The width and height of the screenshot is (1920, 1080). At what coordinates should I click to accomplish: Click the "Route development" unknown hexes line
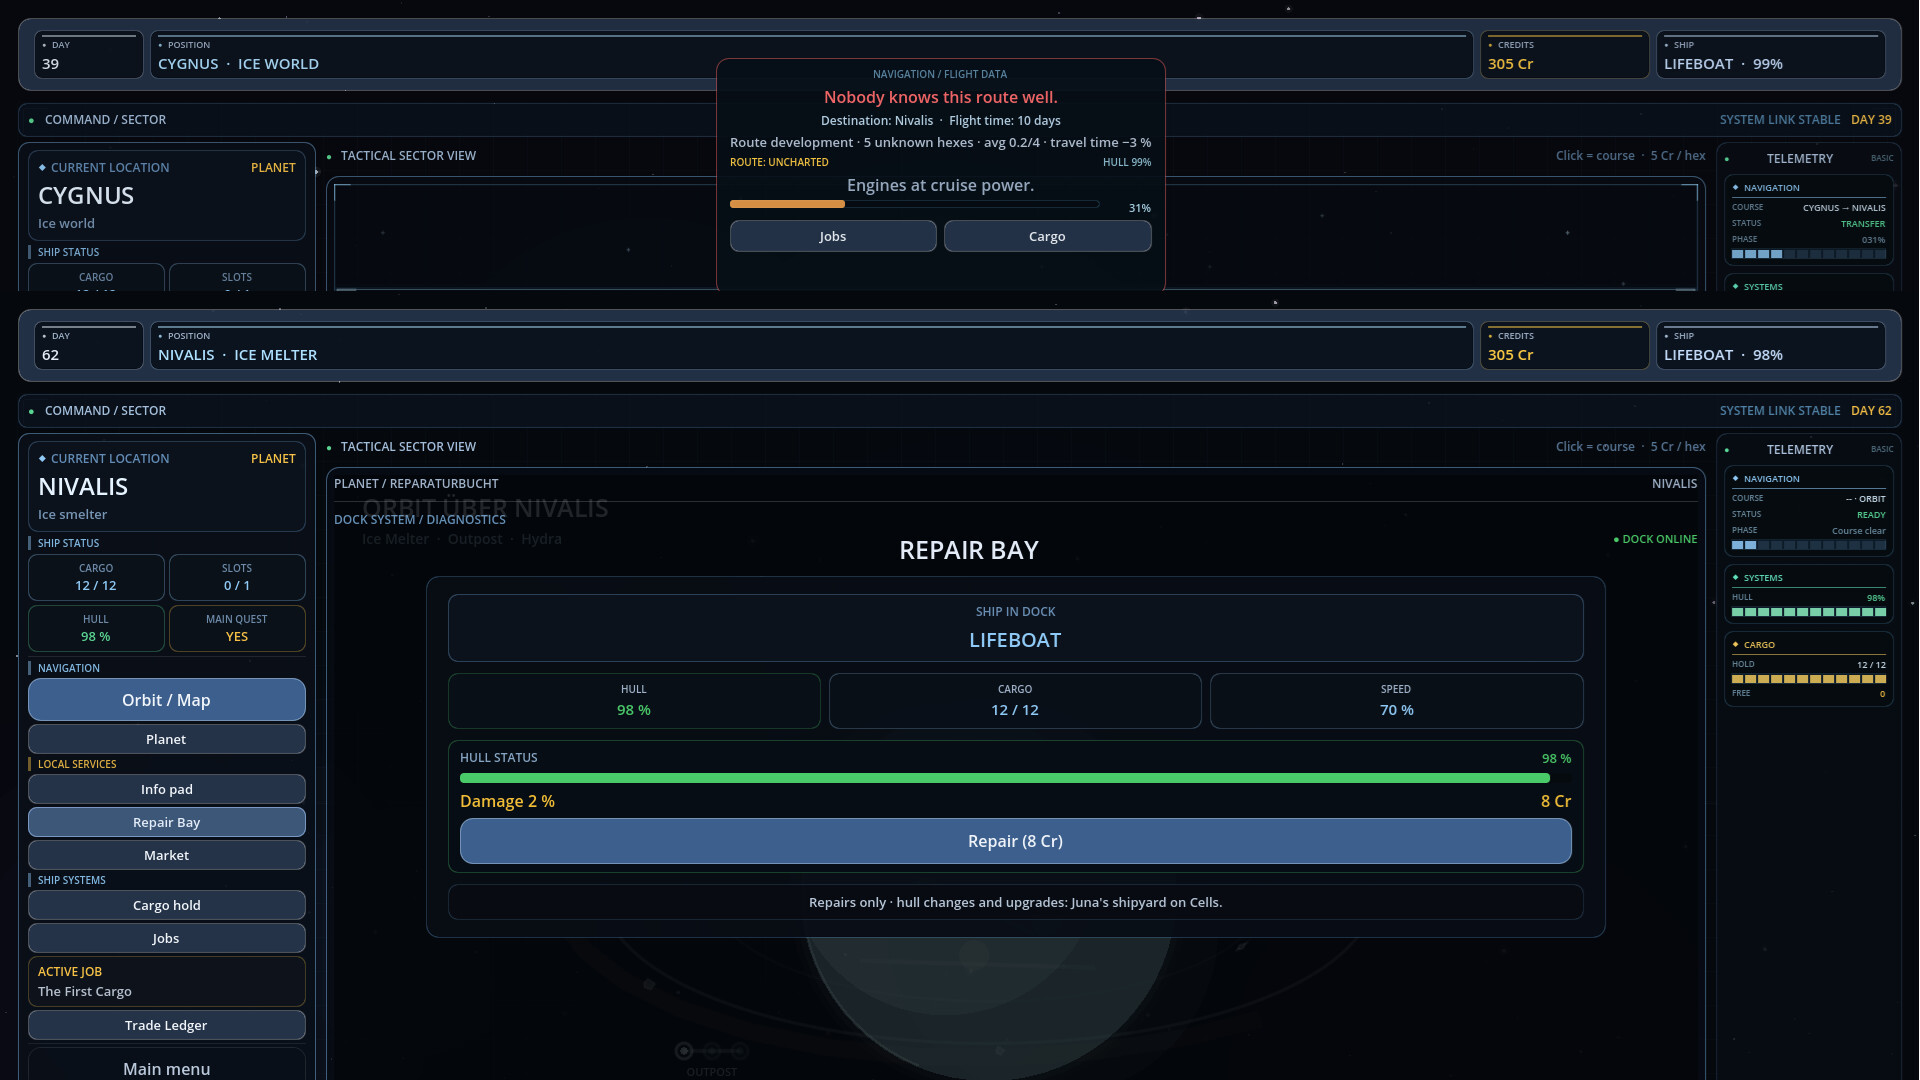click(940, 143)
